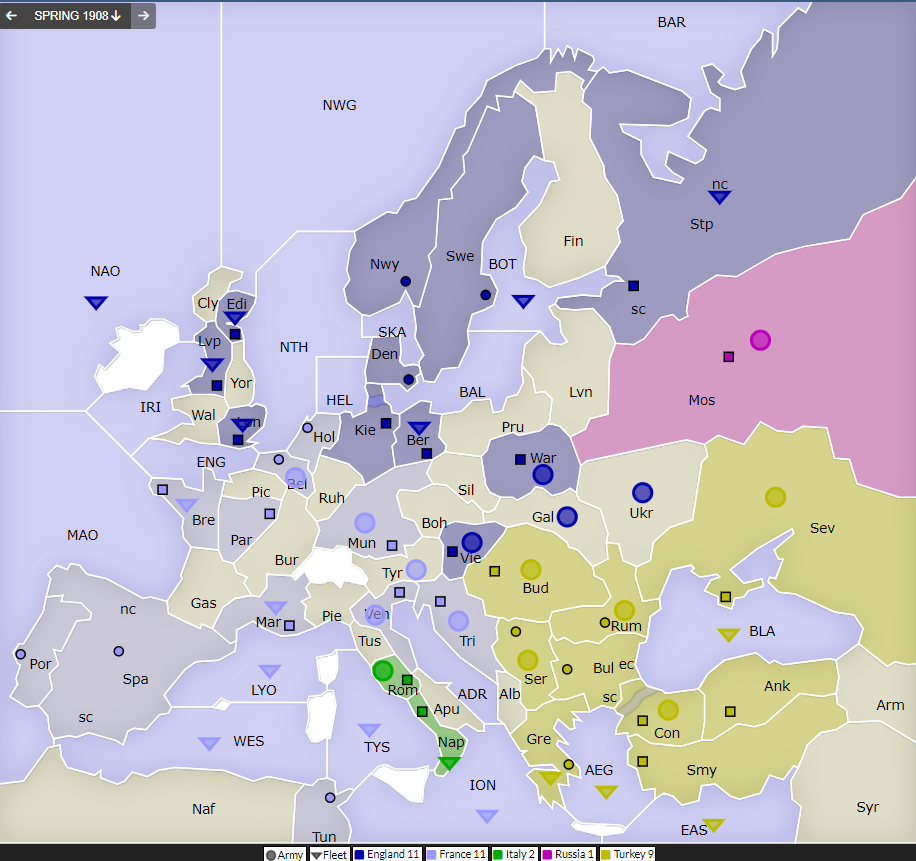The height and width of the screenshot is (861, 916).
Task: Select the fleet on Stp north coast
Action: point(720,197)
